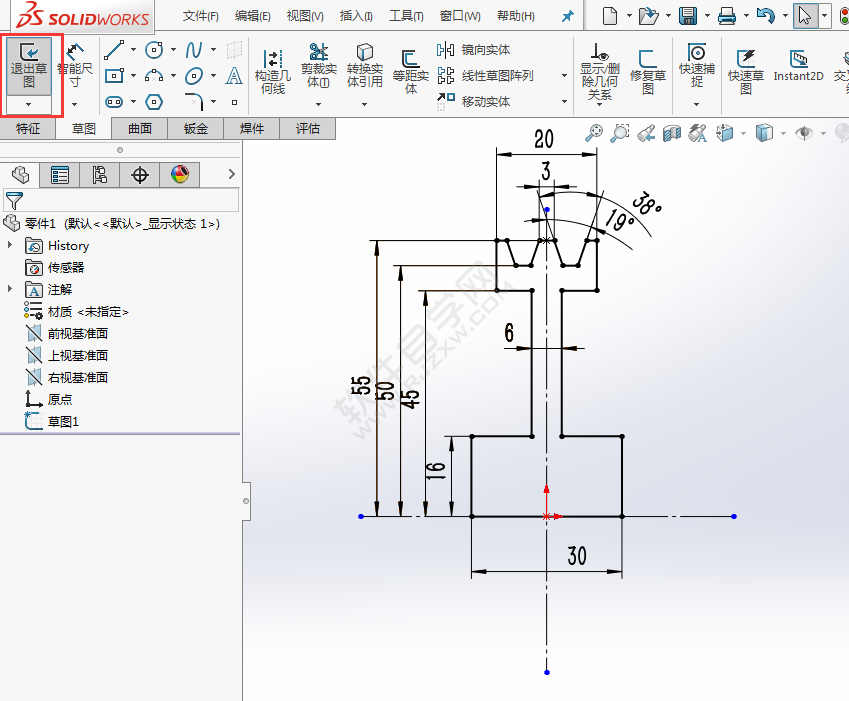Select the Corner Rectangle tool
Viewport: 849px width, 701px height.
(114, 75)
